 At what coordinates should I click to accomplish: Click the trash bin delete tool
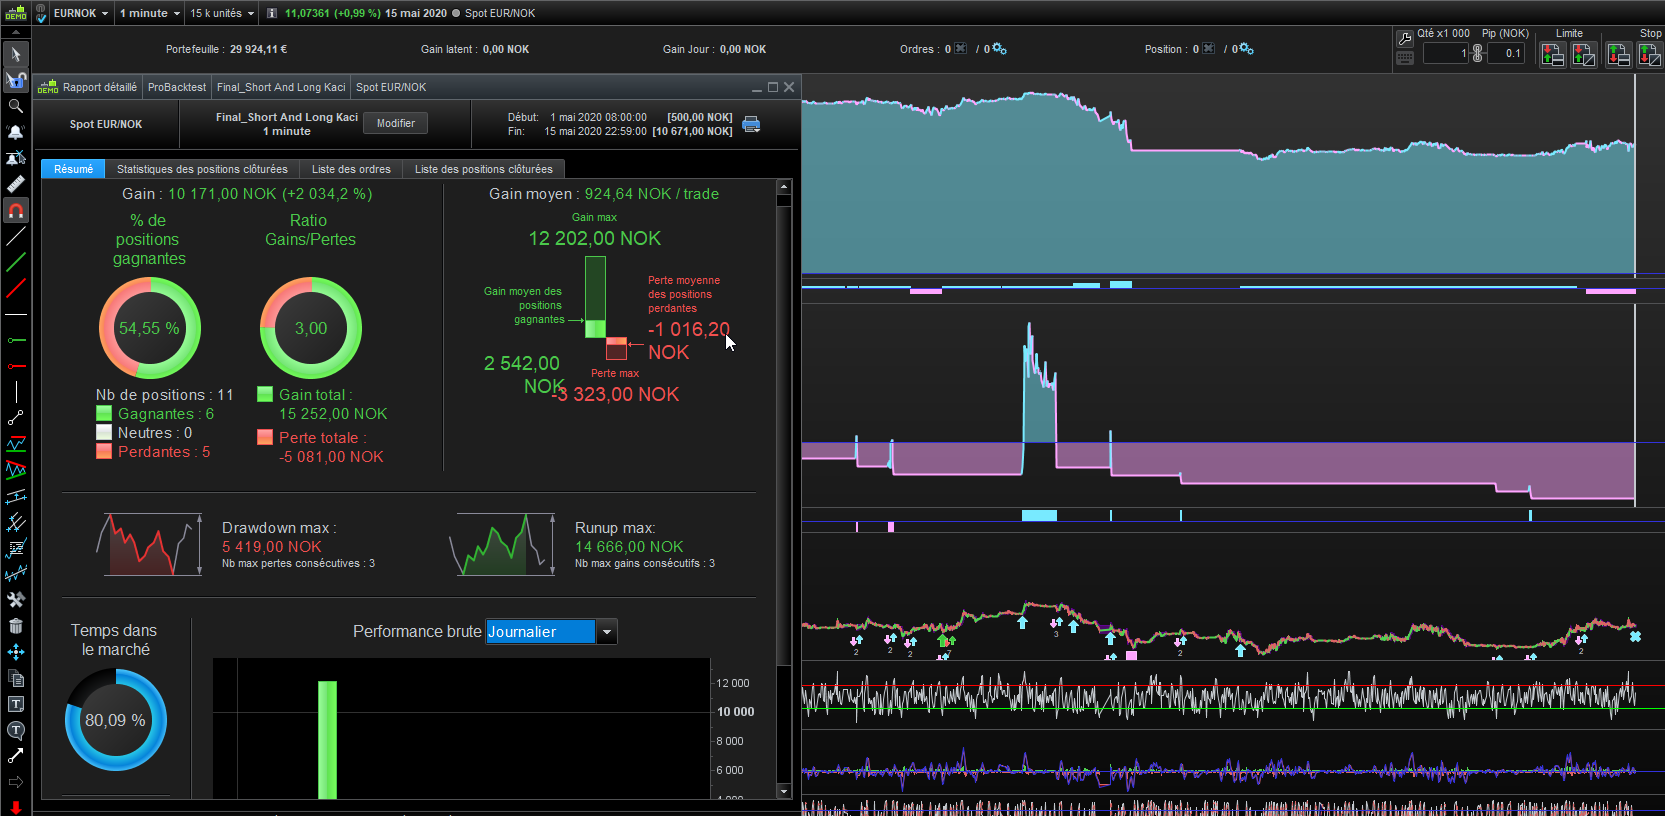tap(16, 626)
